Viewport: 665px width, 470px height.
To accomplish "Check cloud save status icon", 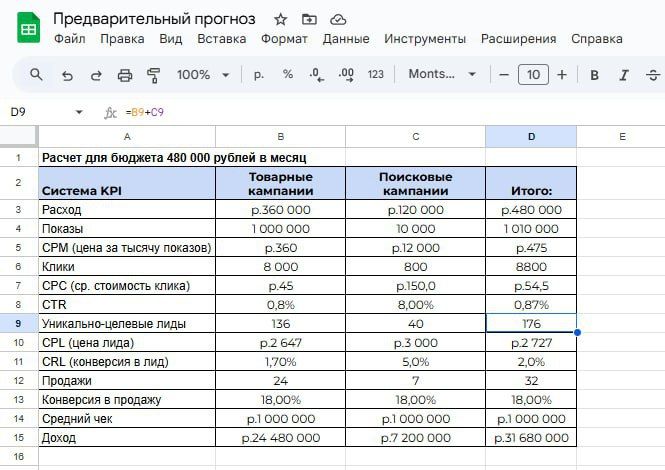I will 338,20.
